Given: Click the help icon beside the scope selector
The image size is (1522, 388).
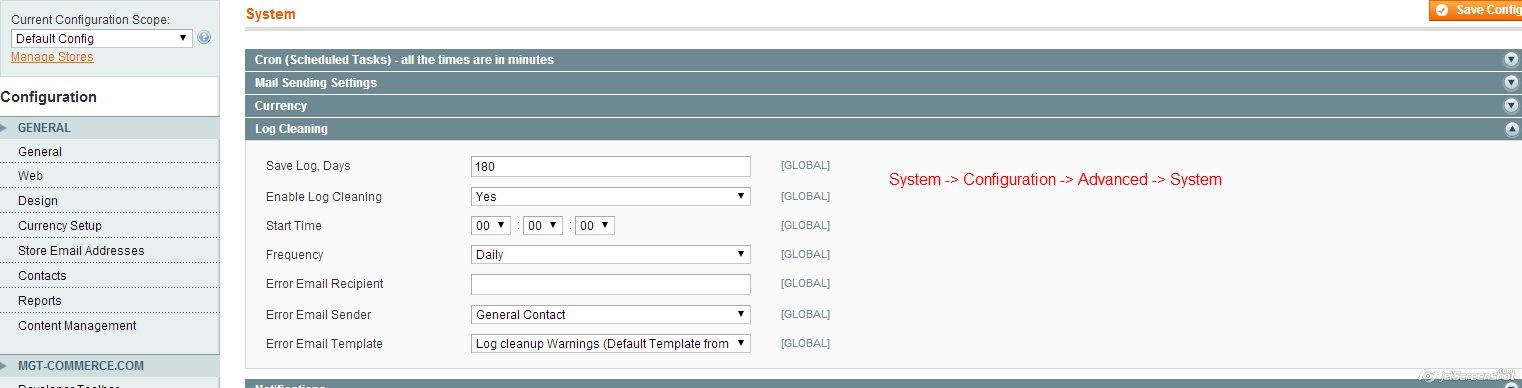Looking at the screenshot, I should pos(204,38).
